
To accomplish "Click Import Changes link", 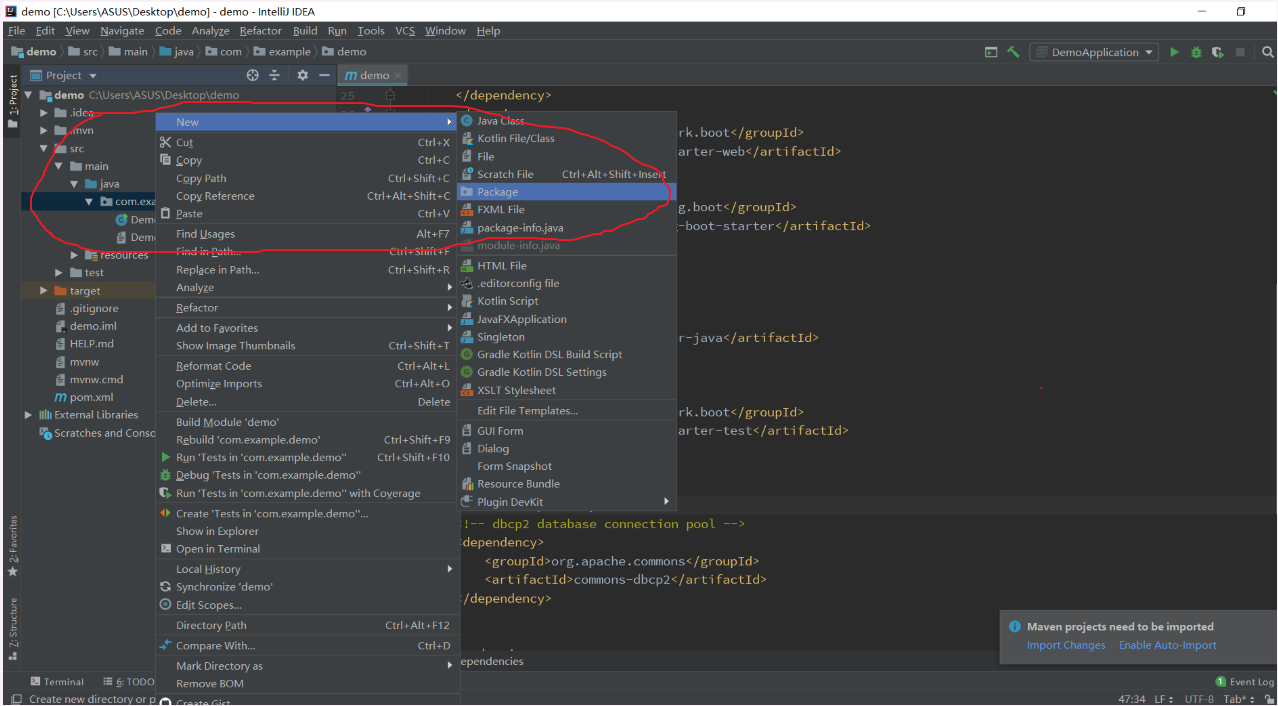I will click(x=1066, y=645).
